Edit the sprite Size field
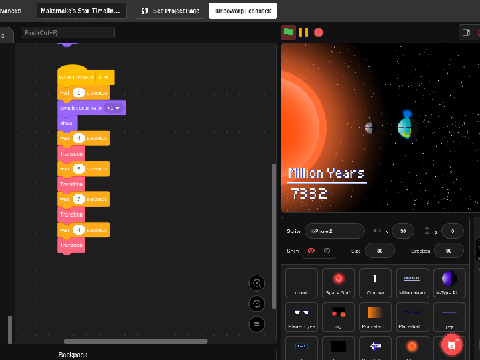This screenshot has height=360, width=480. pyautogui.click(x=380, y=251)
